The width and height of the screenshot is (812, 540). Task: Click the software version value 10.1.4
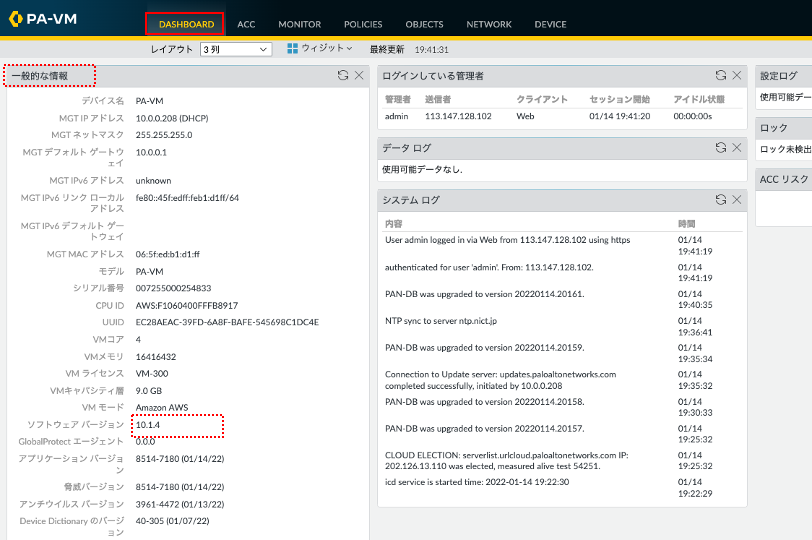tap(148, 425)
